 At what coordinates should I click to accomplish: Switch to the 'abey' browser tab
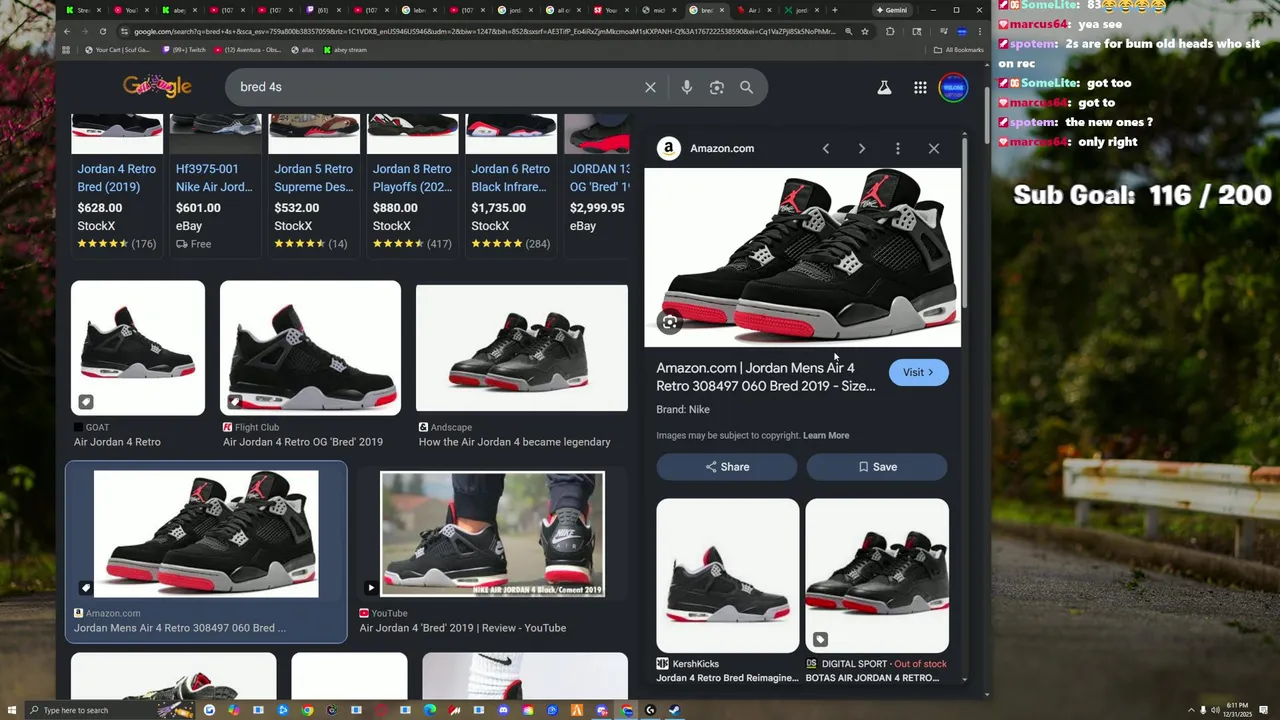178,10
